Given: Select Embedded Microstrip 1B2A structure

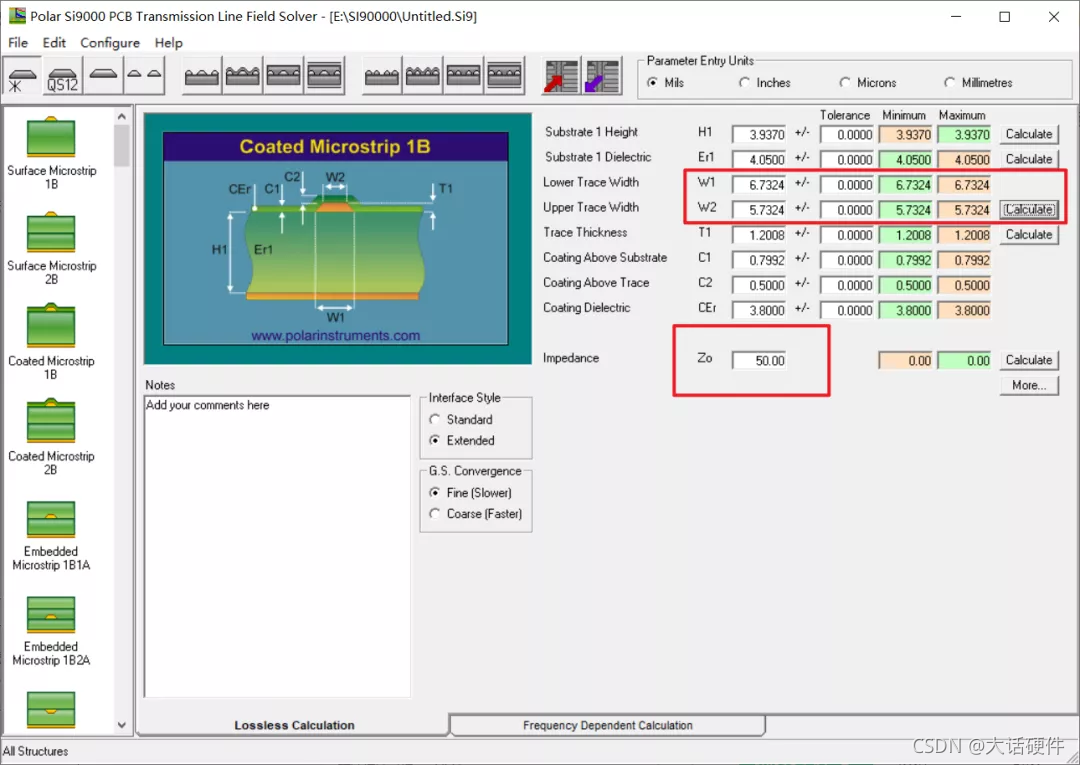Looking at the screenshot, I should [51, 631].
